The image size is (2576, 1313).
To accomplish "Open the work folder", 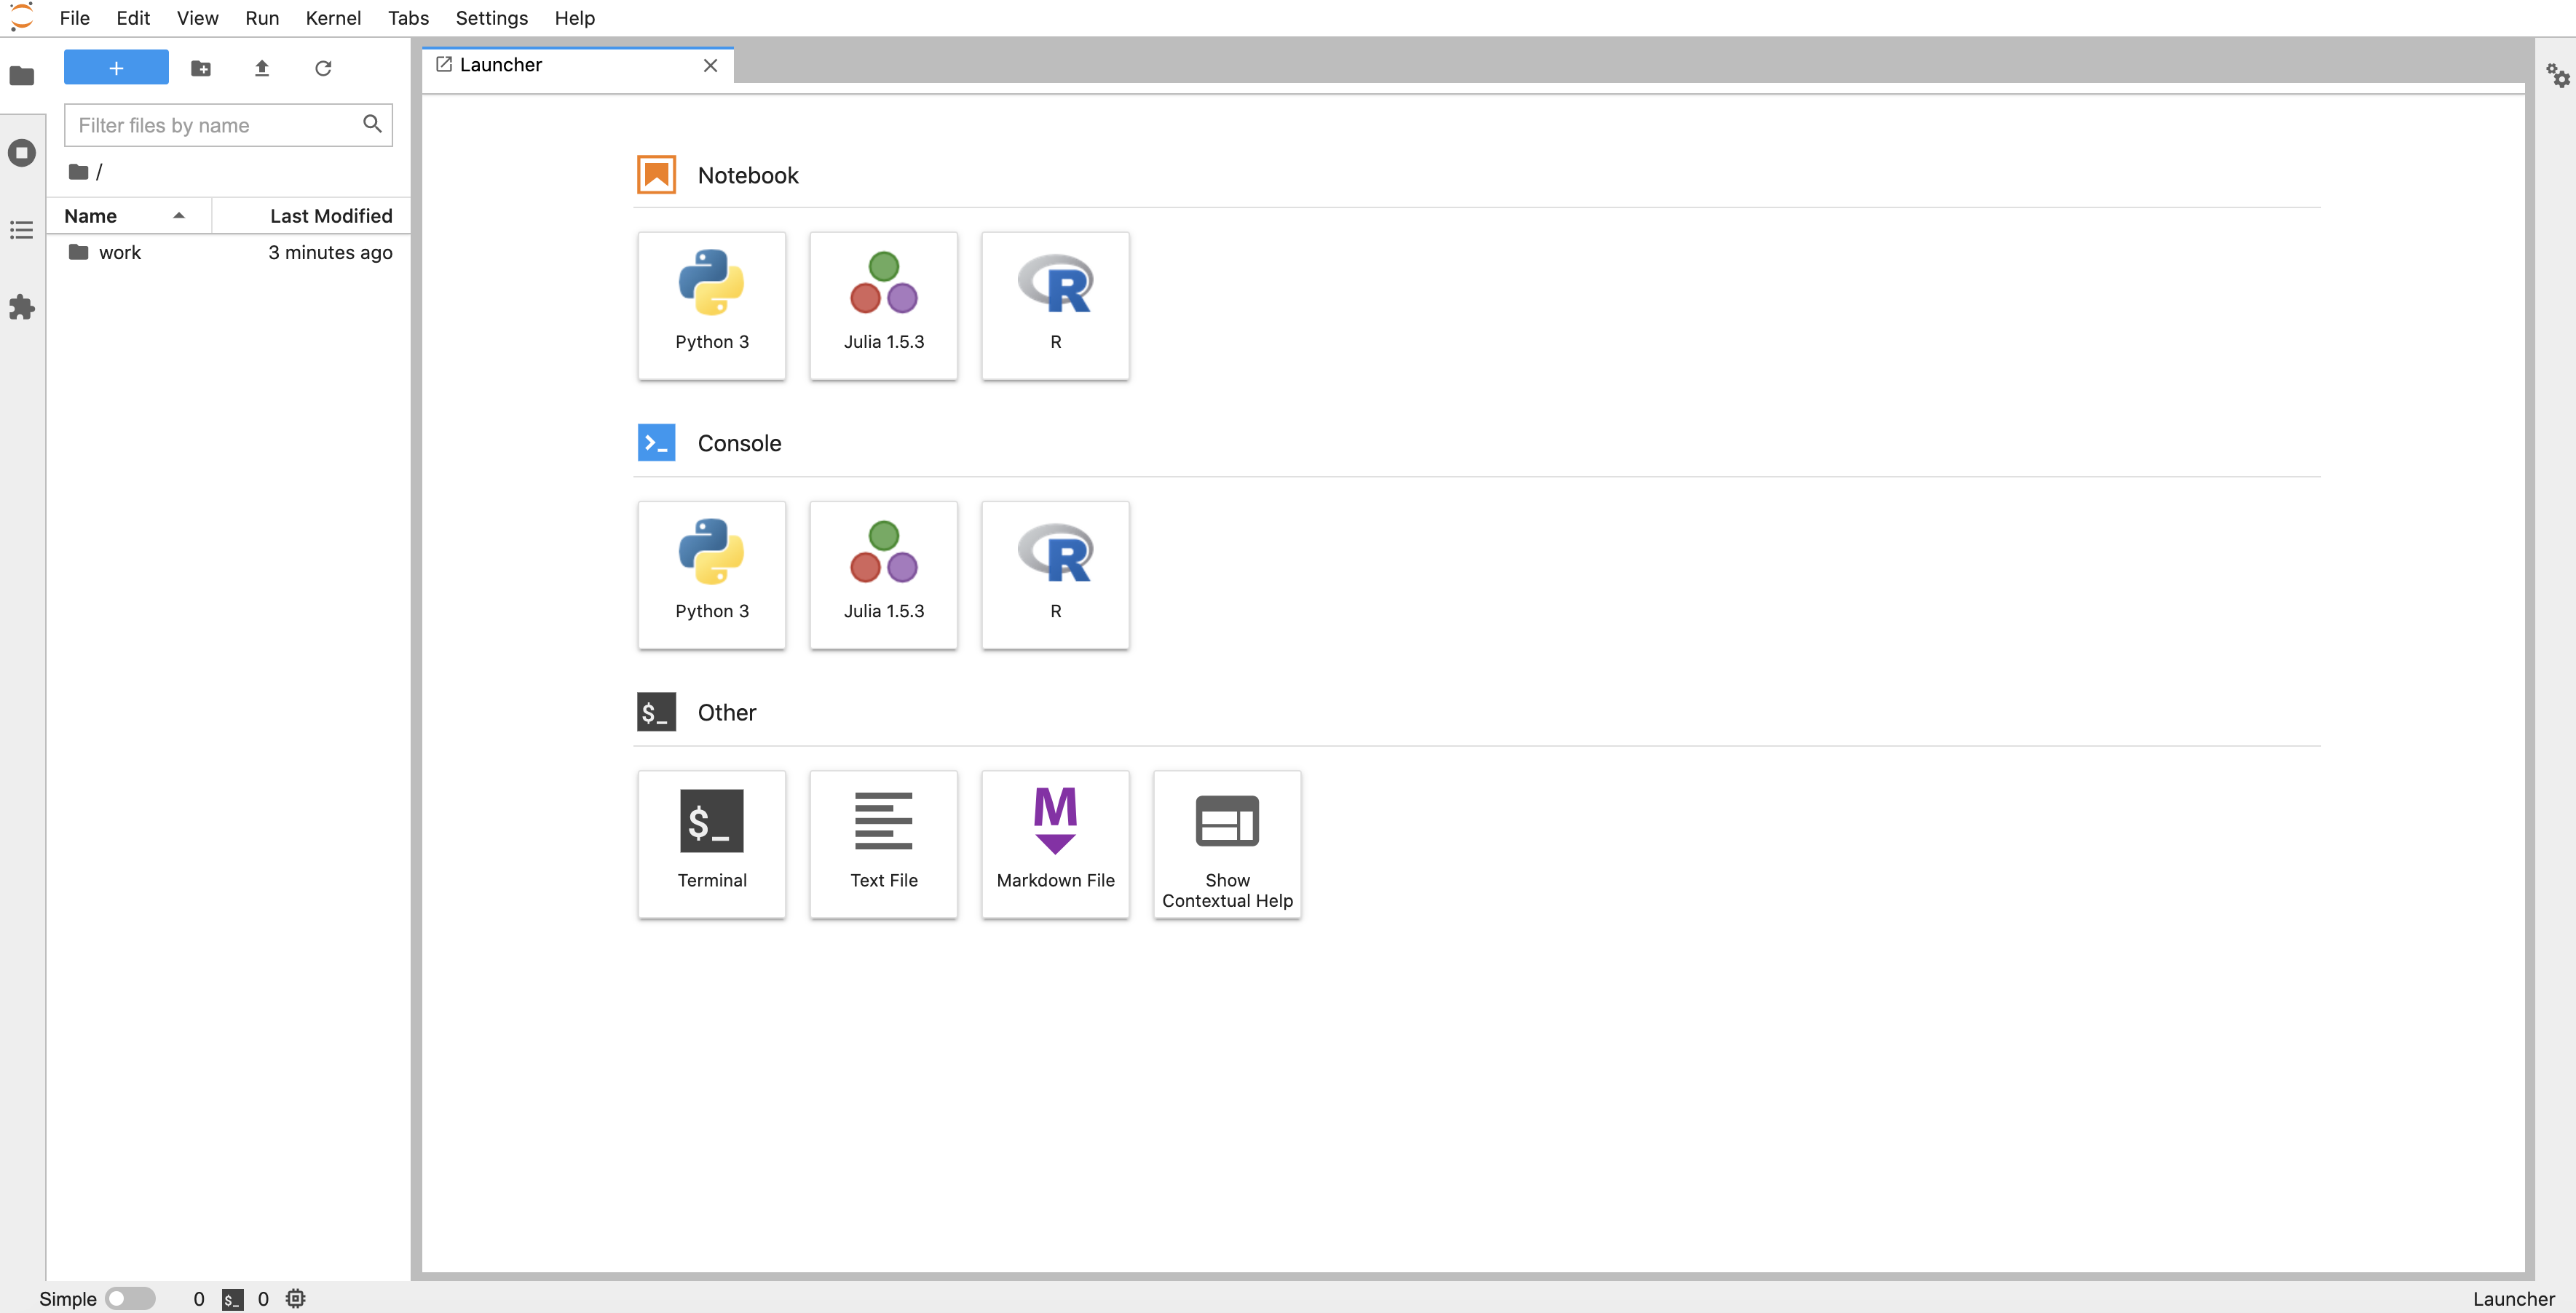I will point(120,253).
